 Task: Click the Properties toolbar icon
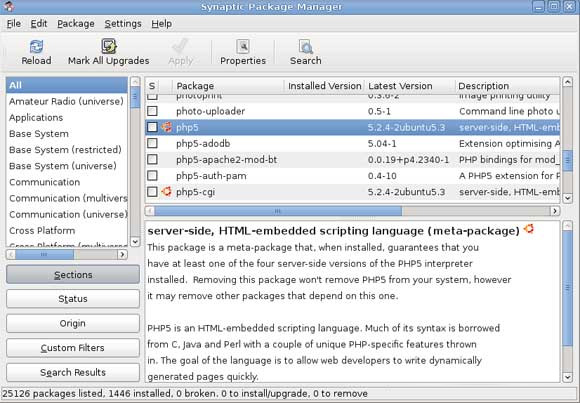[243, 47]
